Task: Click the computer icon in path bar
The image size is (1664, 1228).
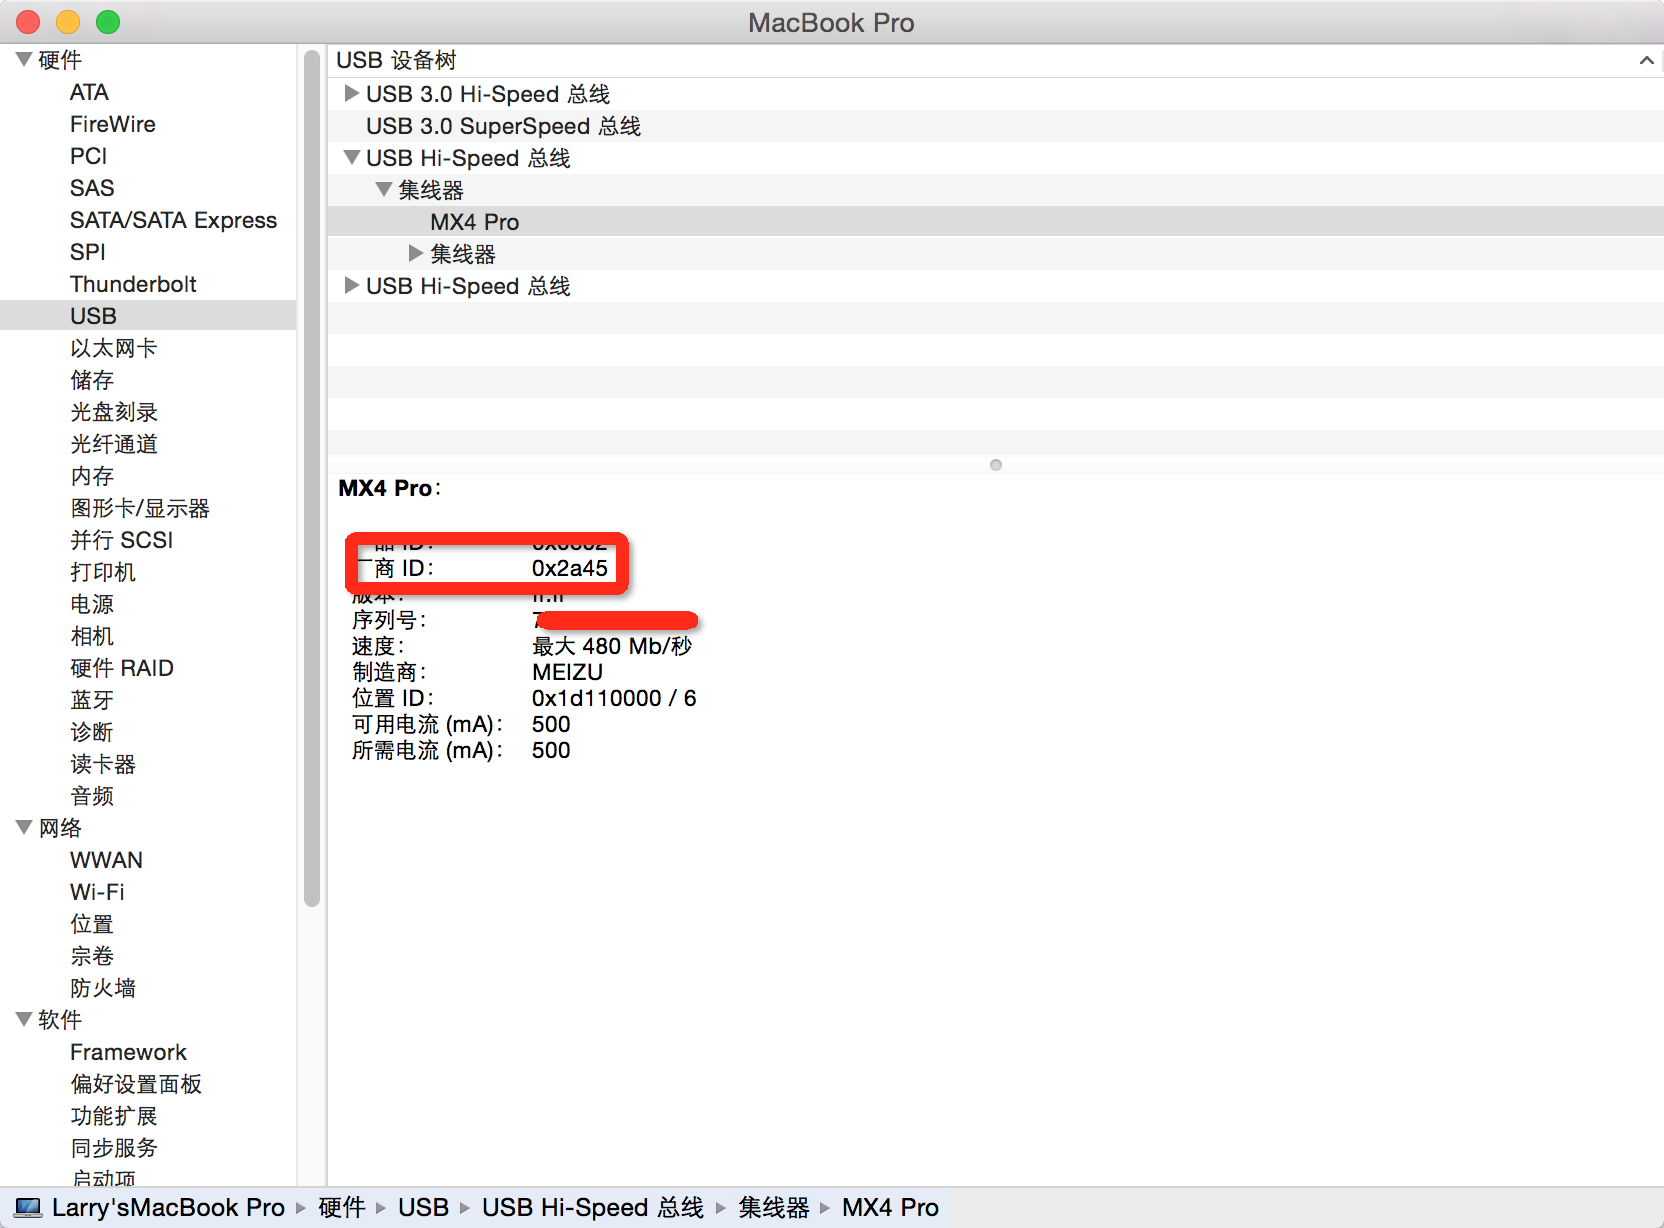Action: (x=28, y=1208)
